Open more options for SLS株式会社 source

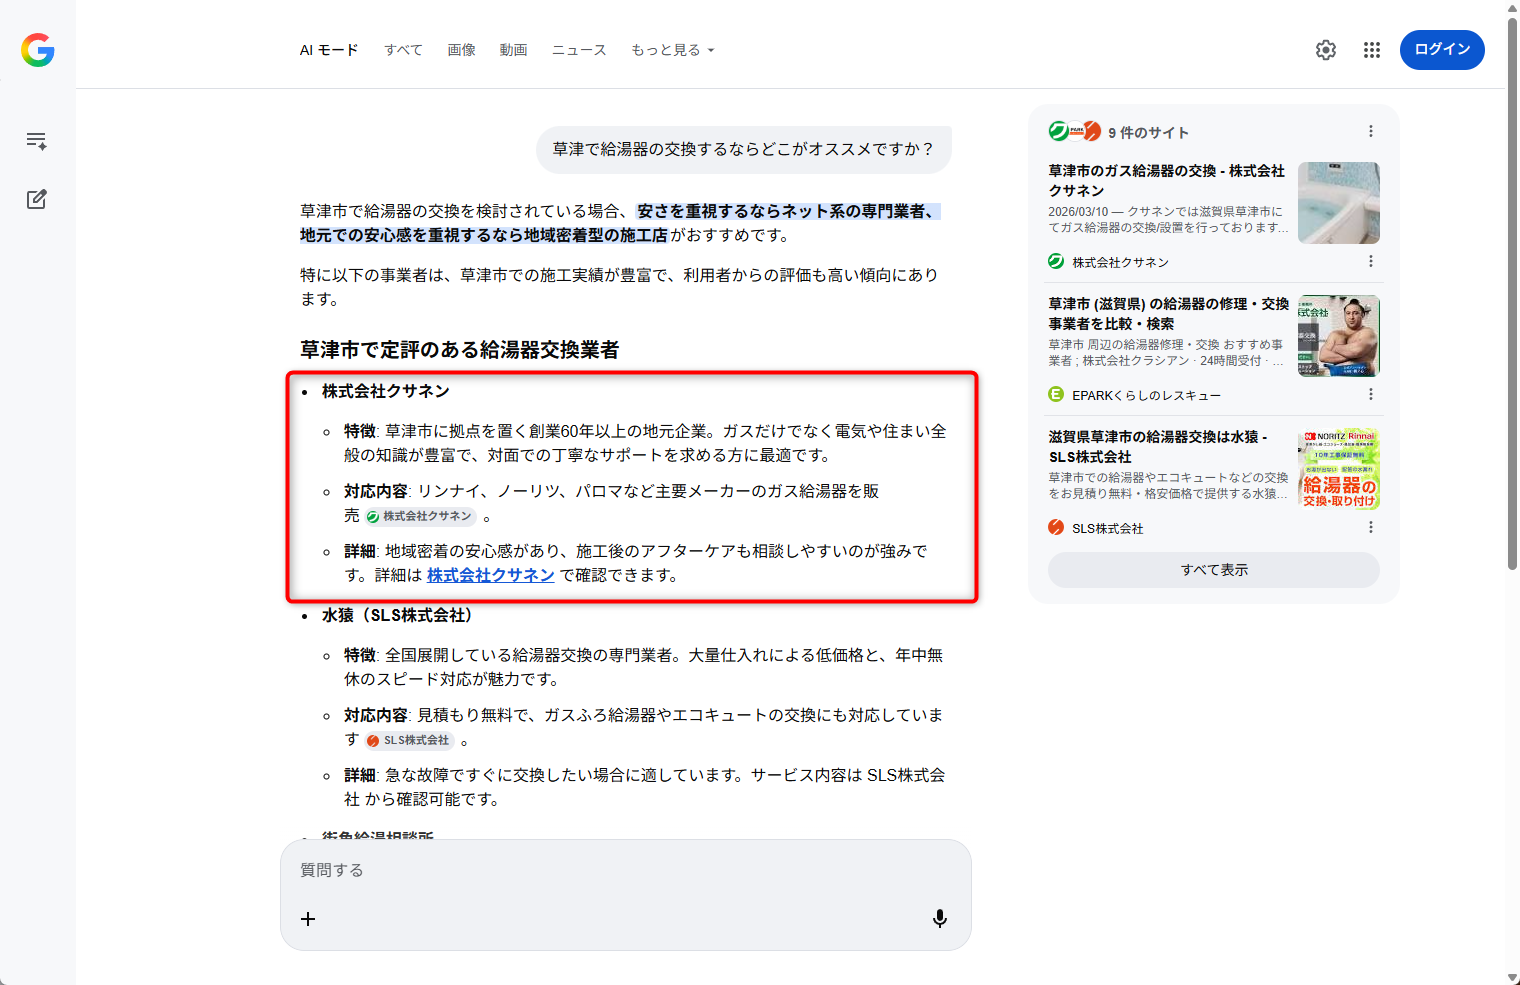click(x=1371, y=527)
